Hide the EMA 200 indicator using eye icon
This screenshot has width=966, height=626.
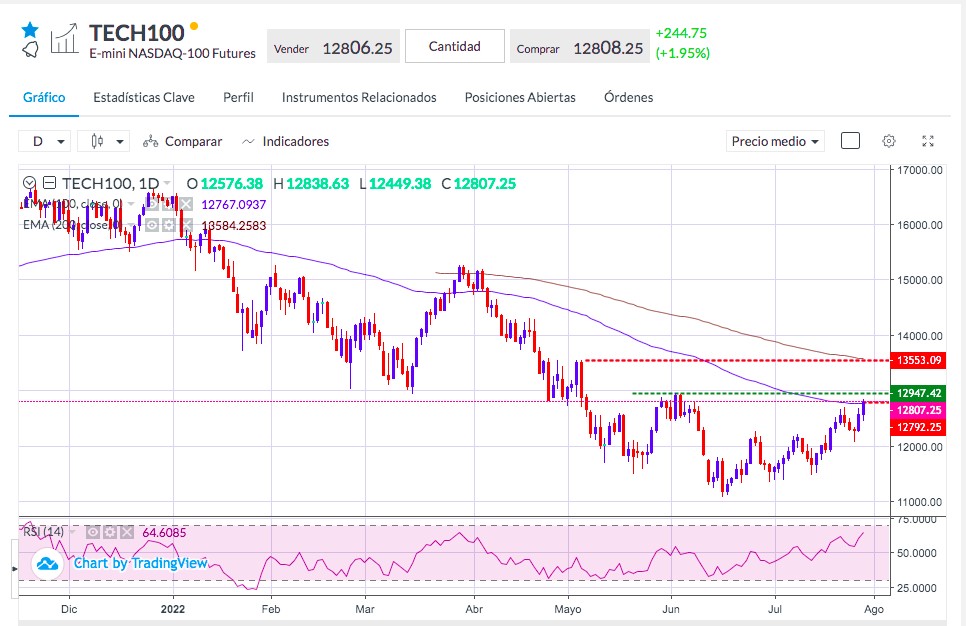(152, 225)
